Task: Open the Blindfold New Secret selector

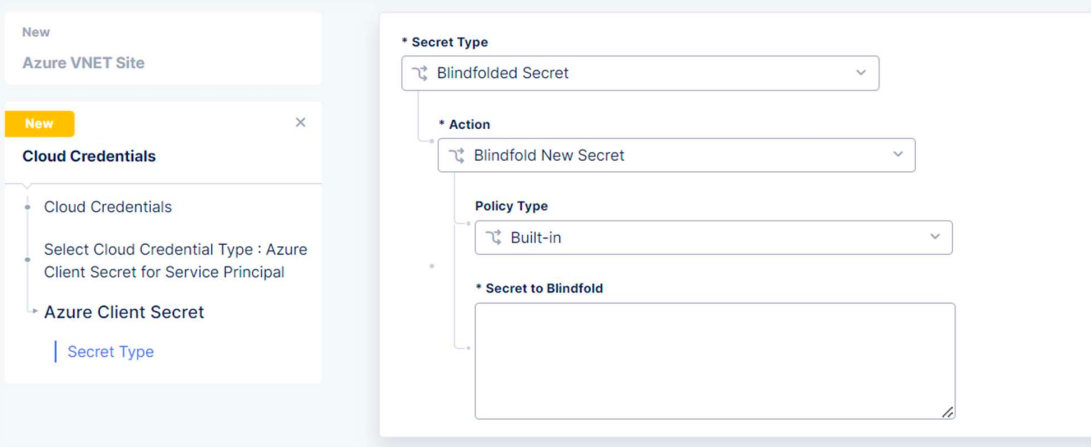Action: tap(676, 155)
